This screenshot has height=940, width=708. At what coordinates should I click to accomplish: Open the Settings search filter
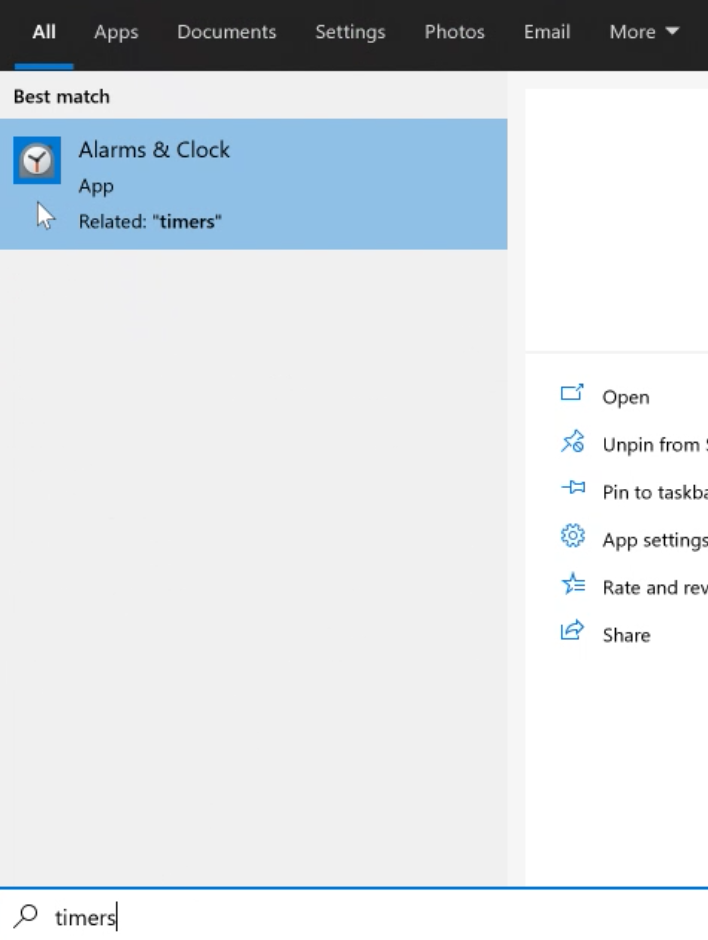(350, 32)
